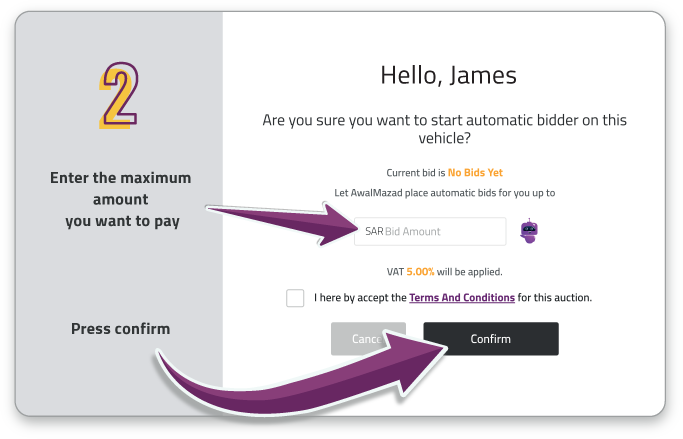
Task: Click into the Bid Amount field
Action: coord(440,231)
